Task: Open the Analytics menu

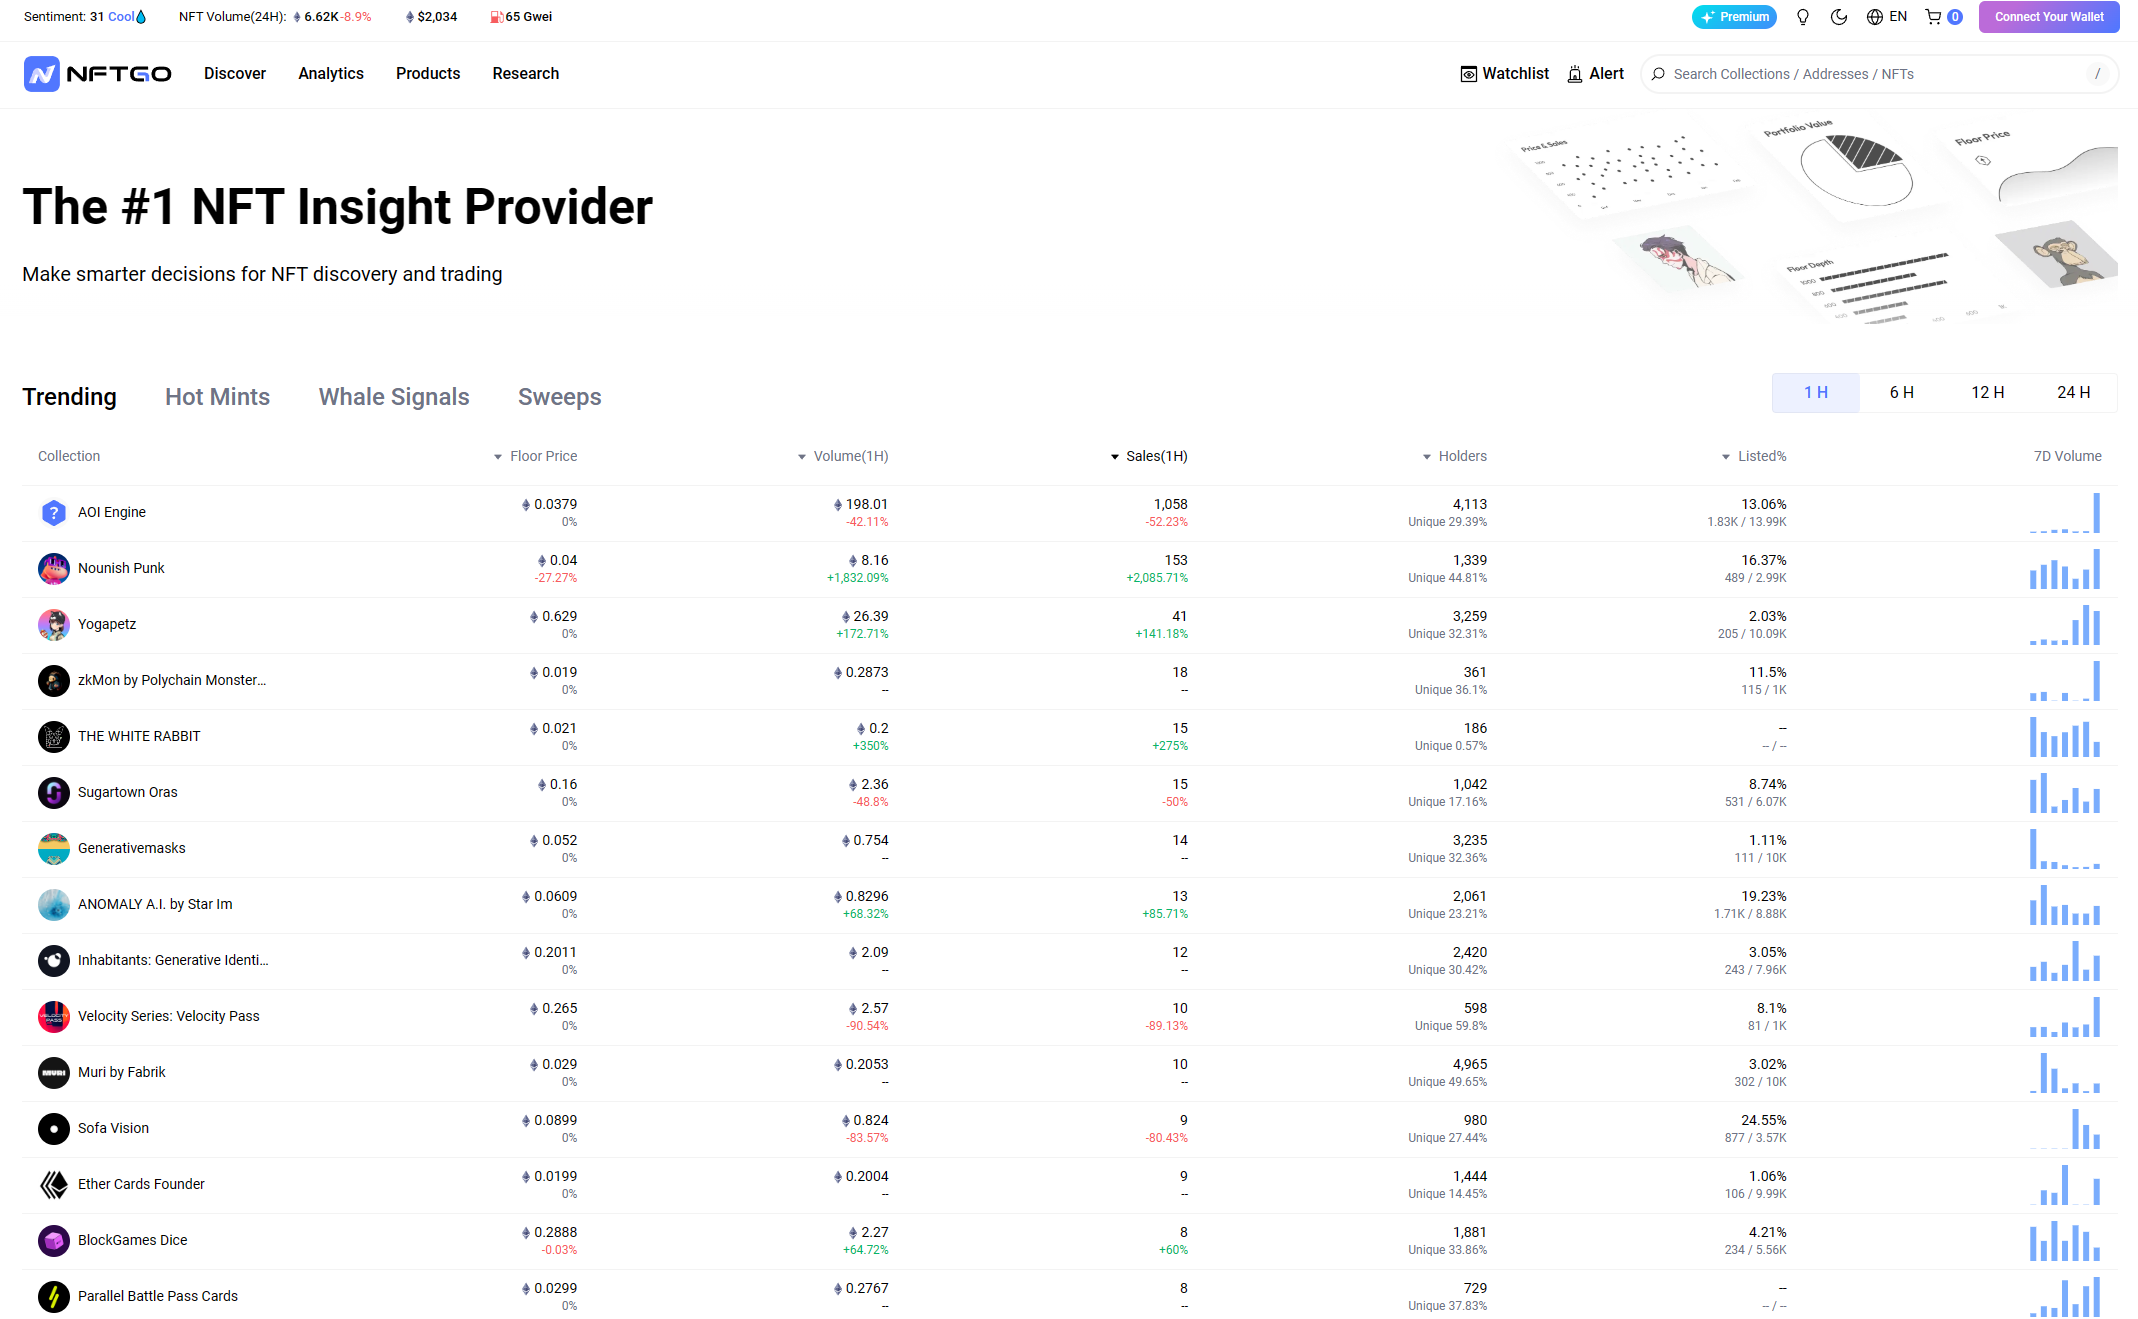Action: (x=331, y=74)
